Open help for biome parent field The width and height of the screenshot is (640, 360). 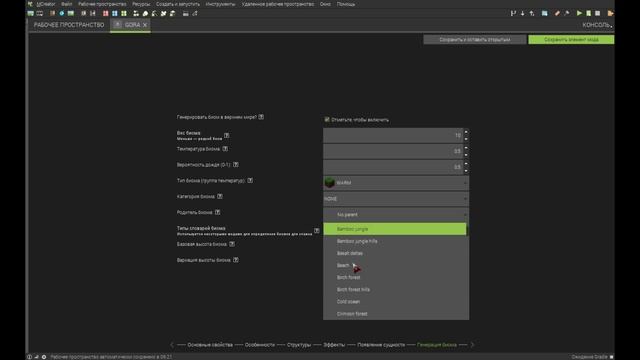click(218, 212)
